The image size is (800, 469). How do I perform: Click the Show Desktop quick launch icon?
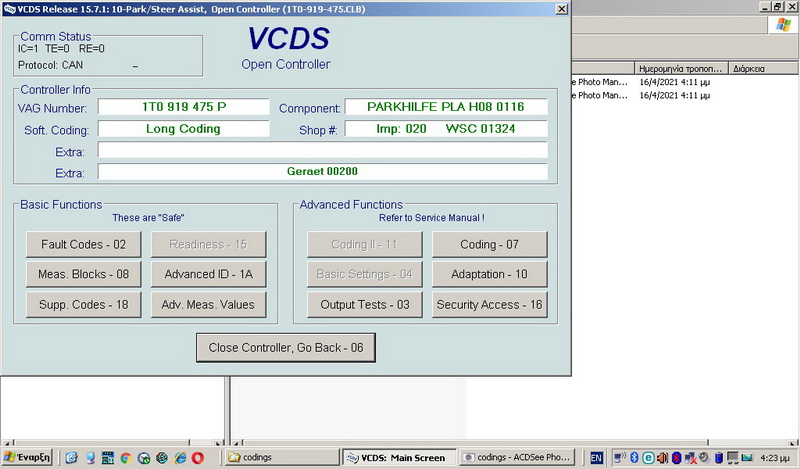click(90, 458)
